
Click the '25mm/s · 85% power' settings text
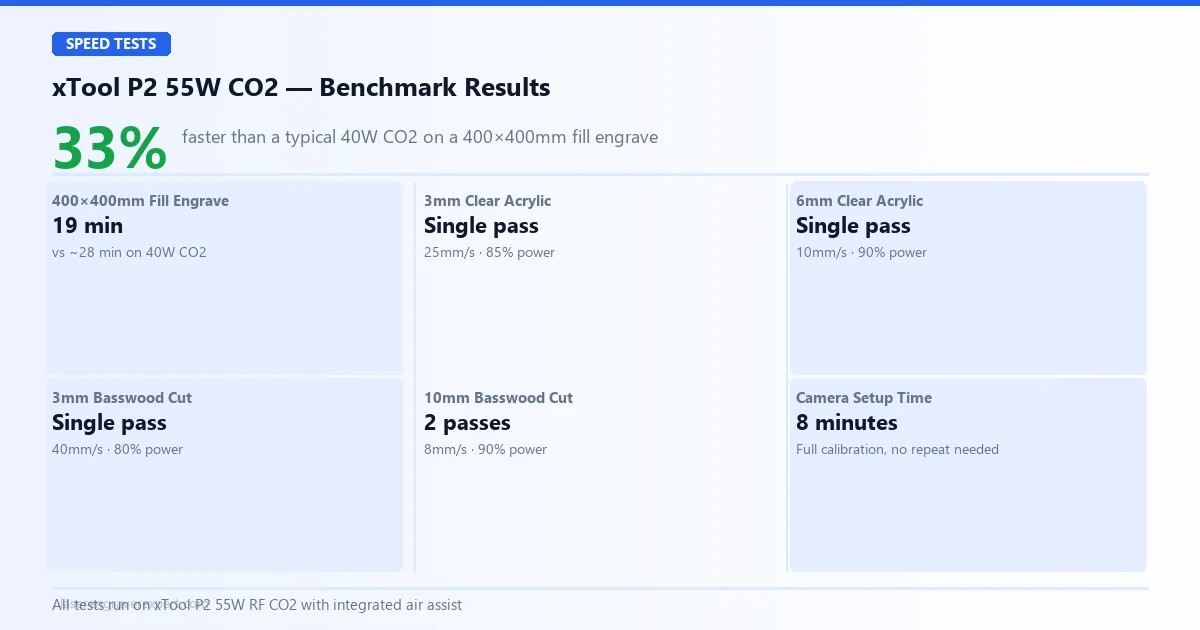489,253
